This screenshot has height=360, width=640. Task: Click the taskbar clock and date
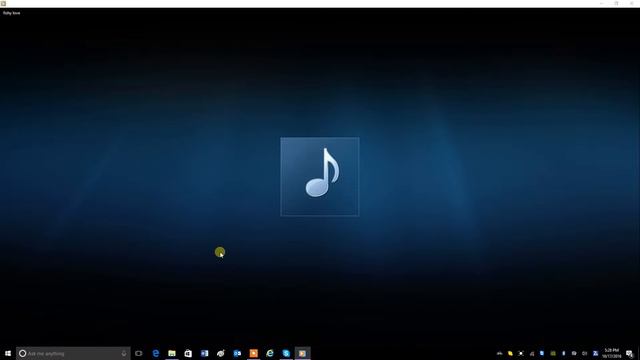click(611, 353)
